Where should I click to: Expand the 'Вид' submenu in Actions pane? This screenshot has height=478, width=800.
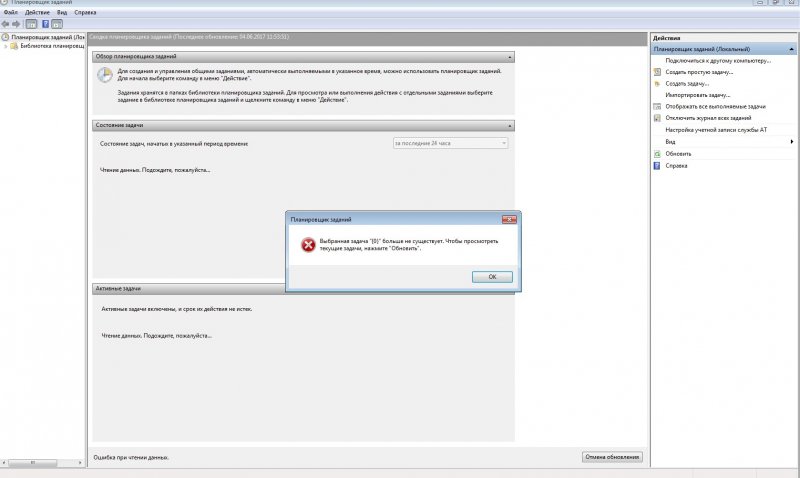[792, 141]
